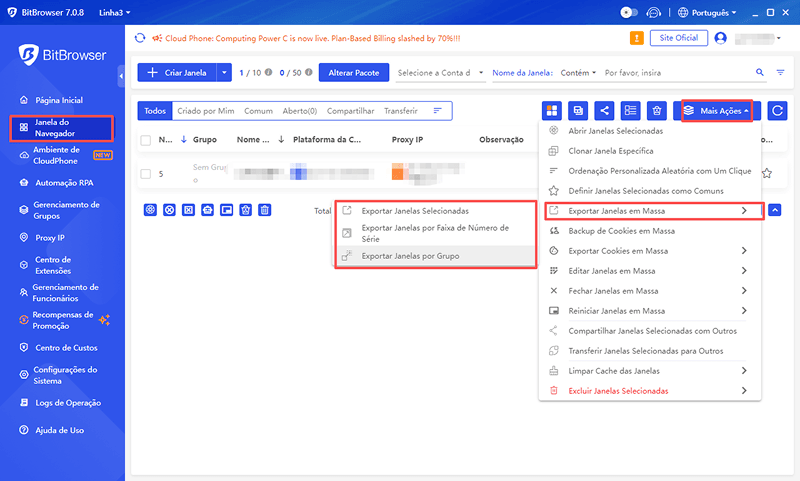Click the share icon in the toolbar
Screen dimensions: 800x481
(x=604, y=111)
